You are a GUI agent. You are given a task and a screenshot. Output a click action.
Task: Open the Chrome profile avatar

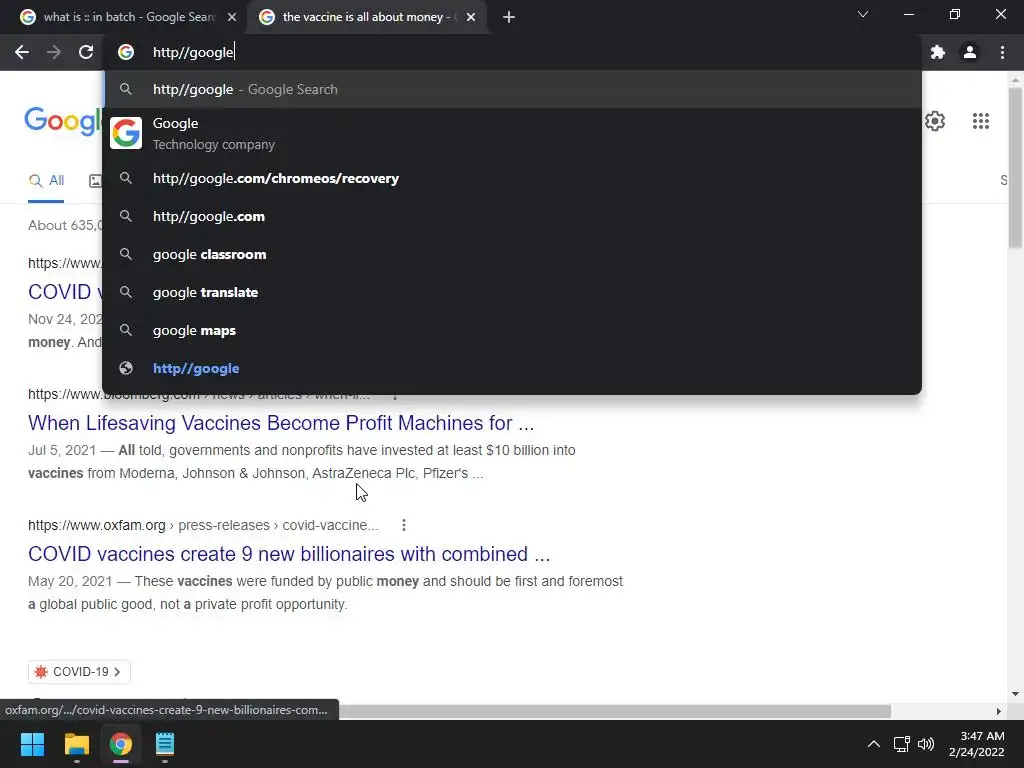click(970, 52)
